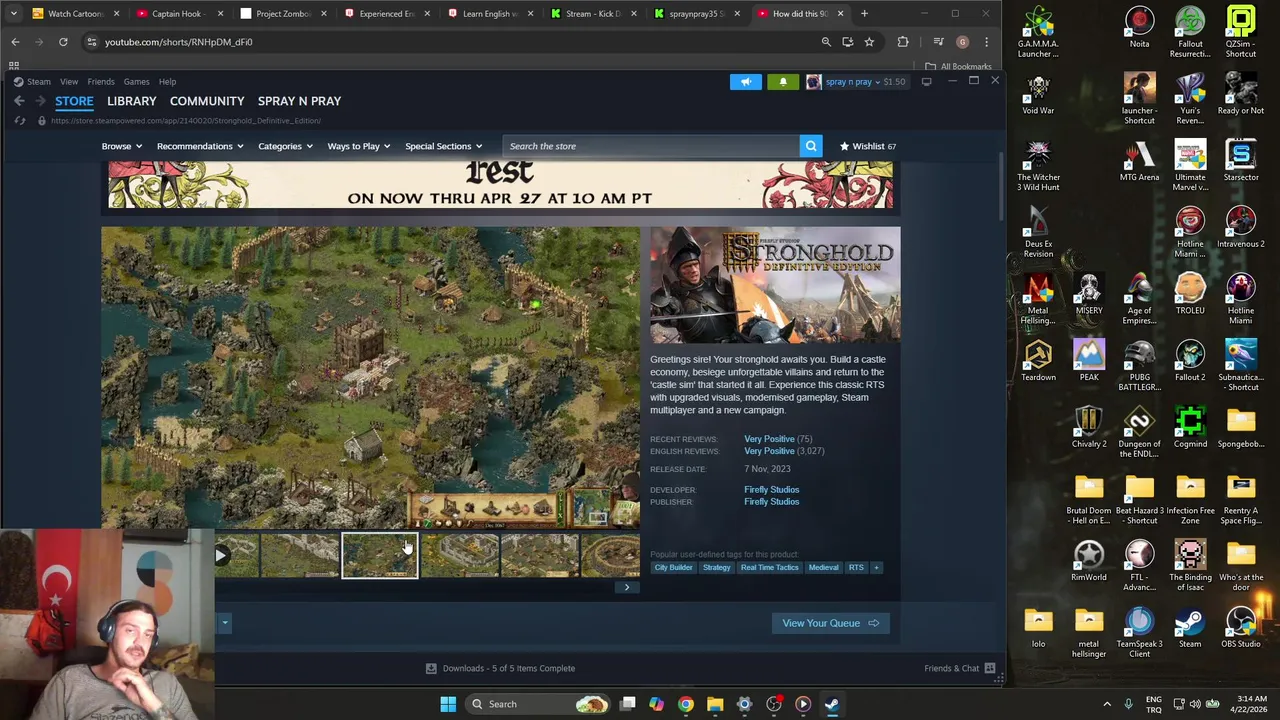Open the Ways to Play dropdown

pyautogui.click(x=359, y=146)
